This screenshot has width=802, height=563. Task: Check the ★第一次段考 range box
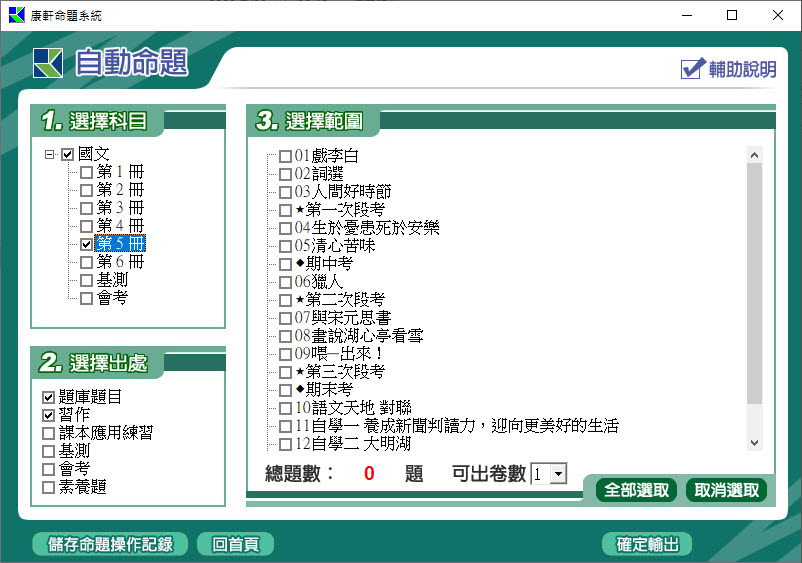(x=286, y=210)
